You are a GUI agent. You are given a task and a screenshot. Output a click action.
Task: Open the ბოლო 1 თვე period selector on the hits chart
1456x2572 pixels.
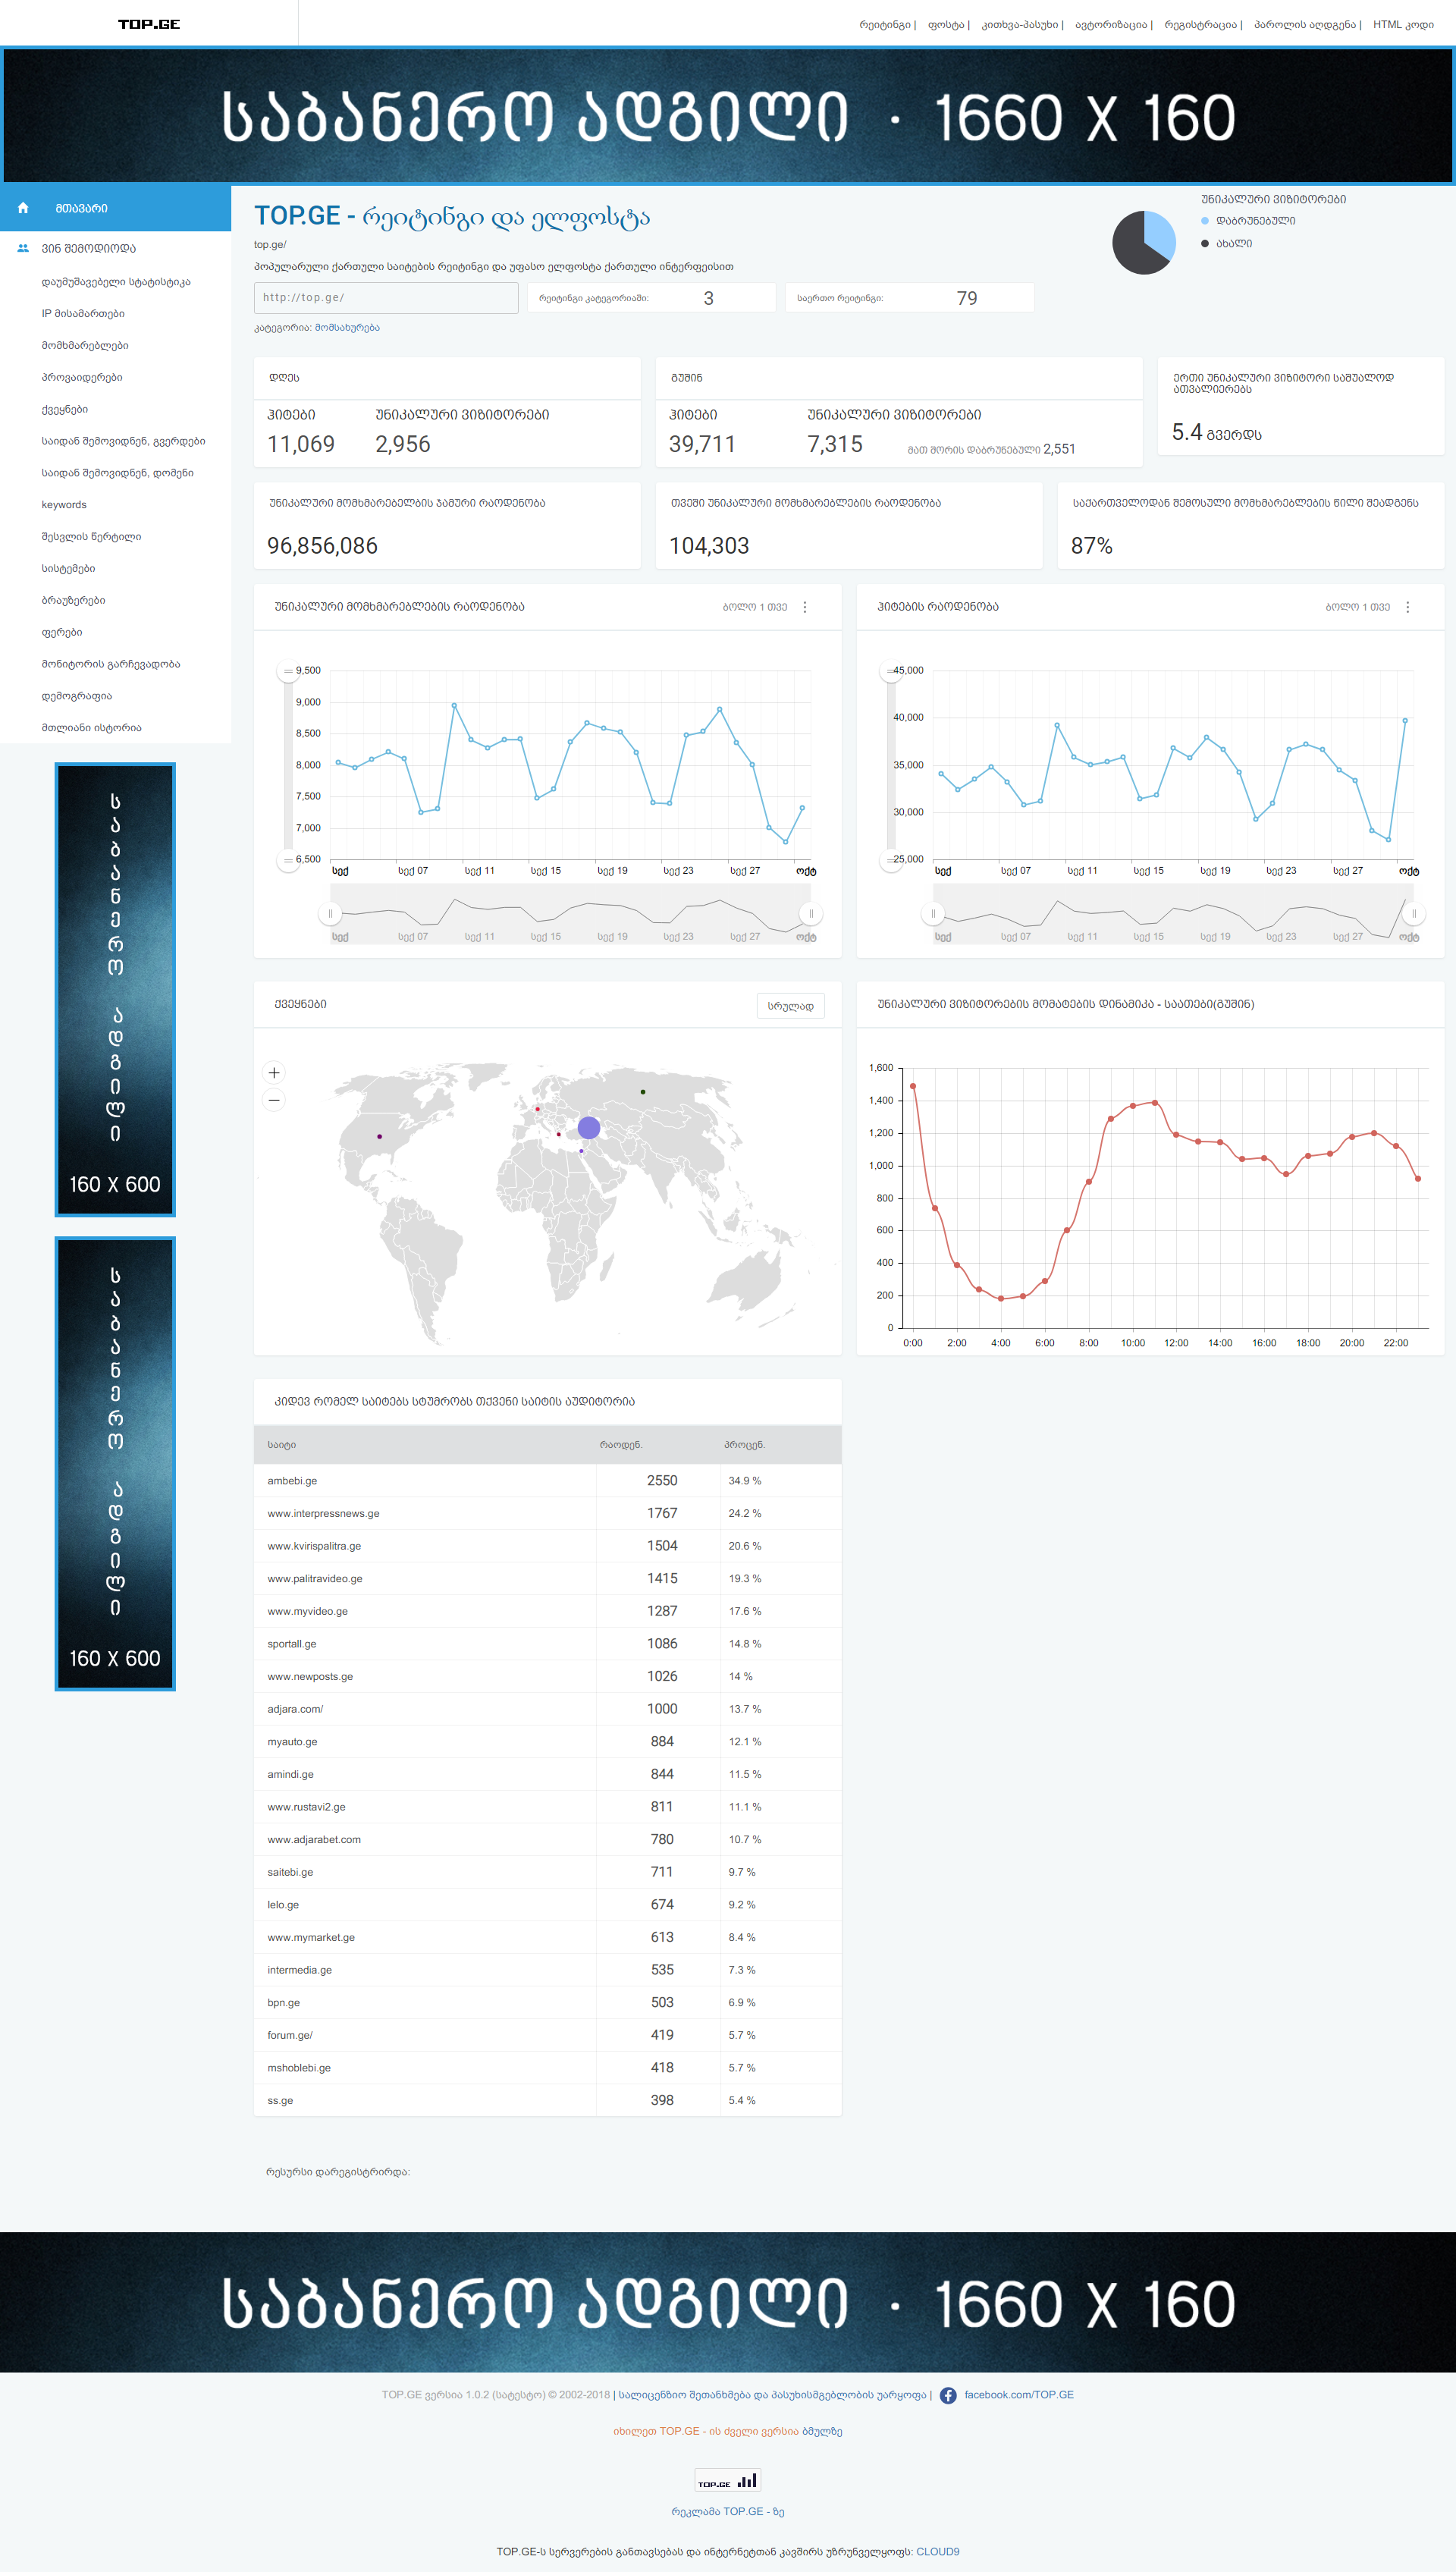[1357, 607]
